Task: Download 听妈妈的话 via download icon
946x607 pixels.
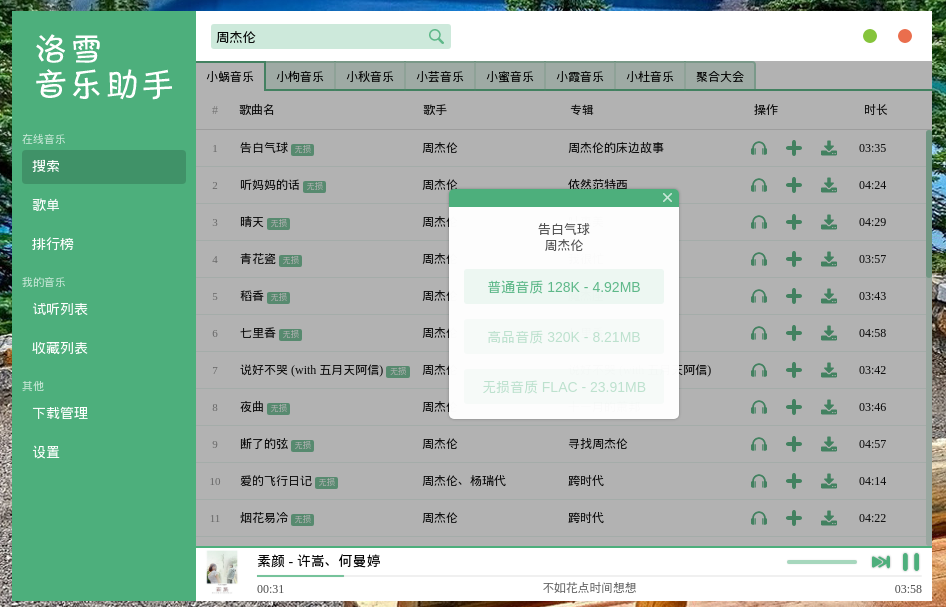Action: click(x=829, y=185)
